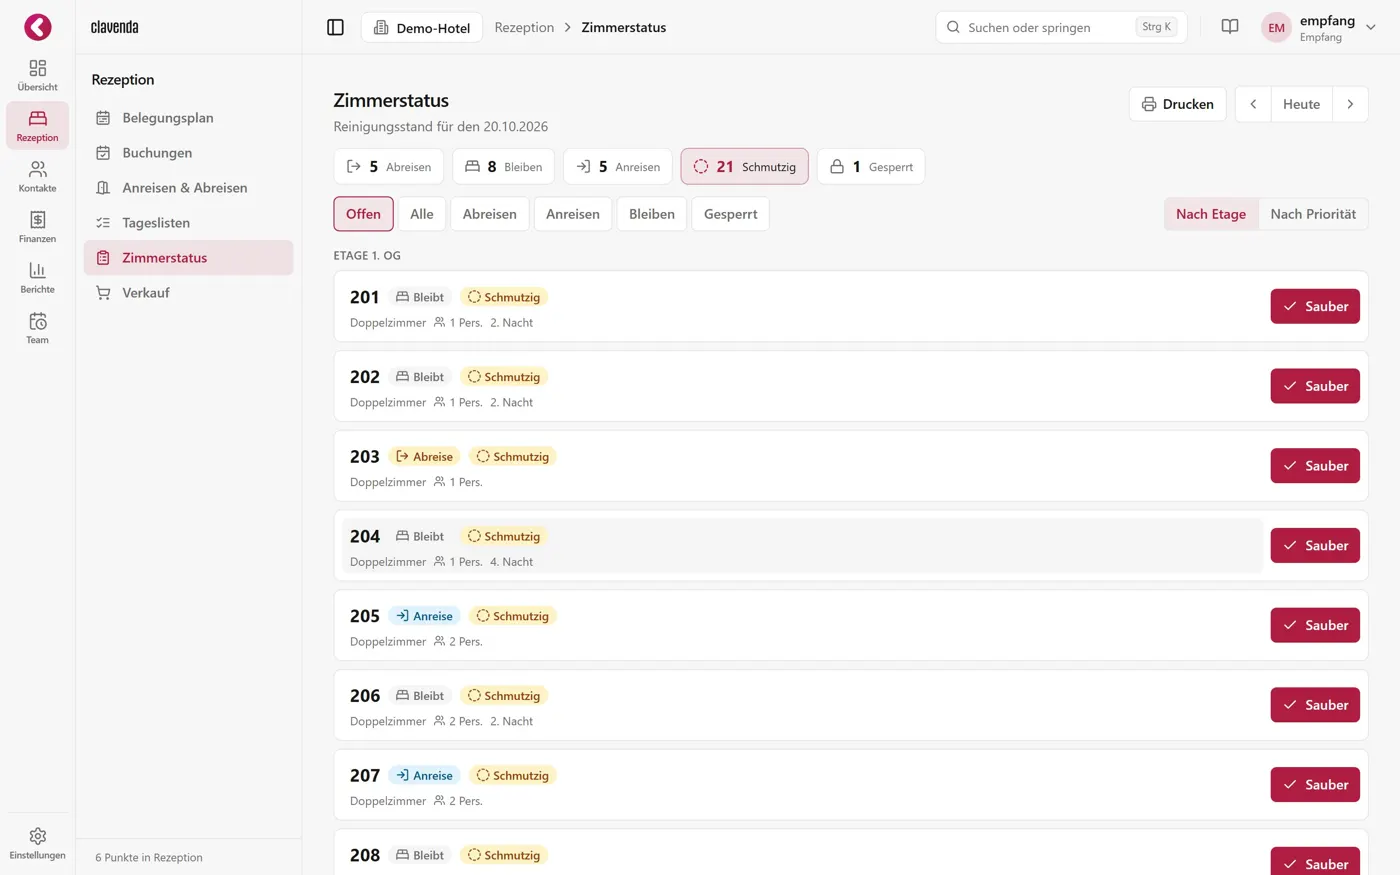Viewport: 1400px width, 875px height.
Task: Toggle the 21 Schmutzig summary card
Action: (745, 167)
